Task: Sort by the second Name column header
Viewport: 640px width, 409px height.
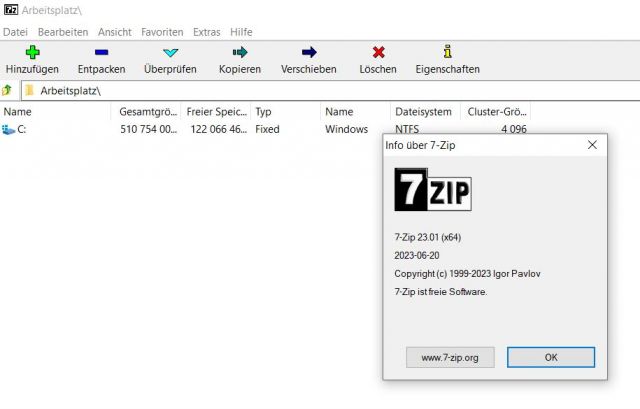Action: coord(355,111)
